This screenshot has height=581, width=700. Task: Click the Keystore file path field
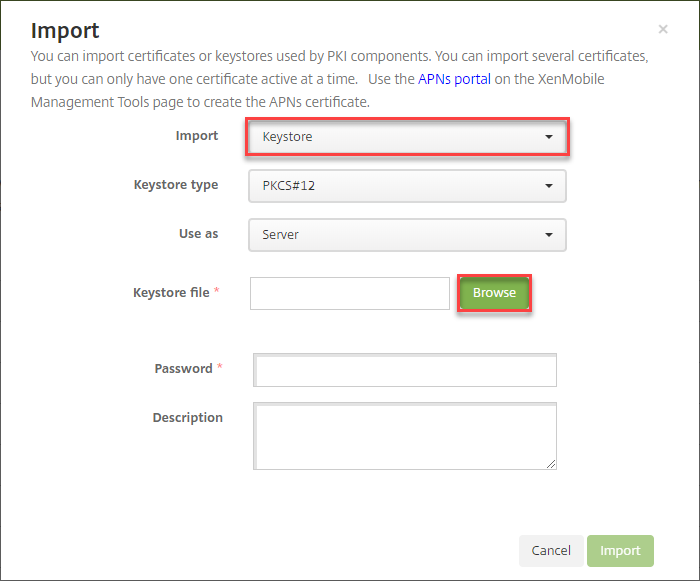point(349,294)
